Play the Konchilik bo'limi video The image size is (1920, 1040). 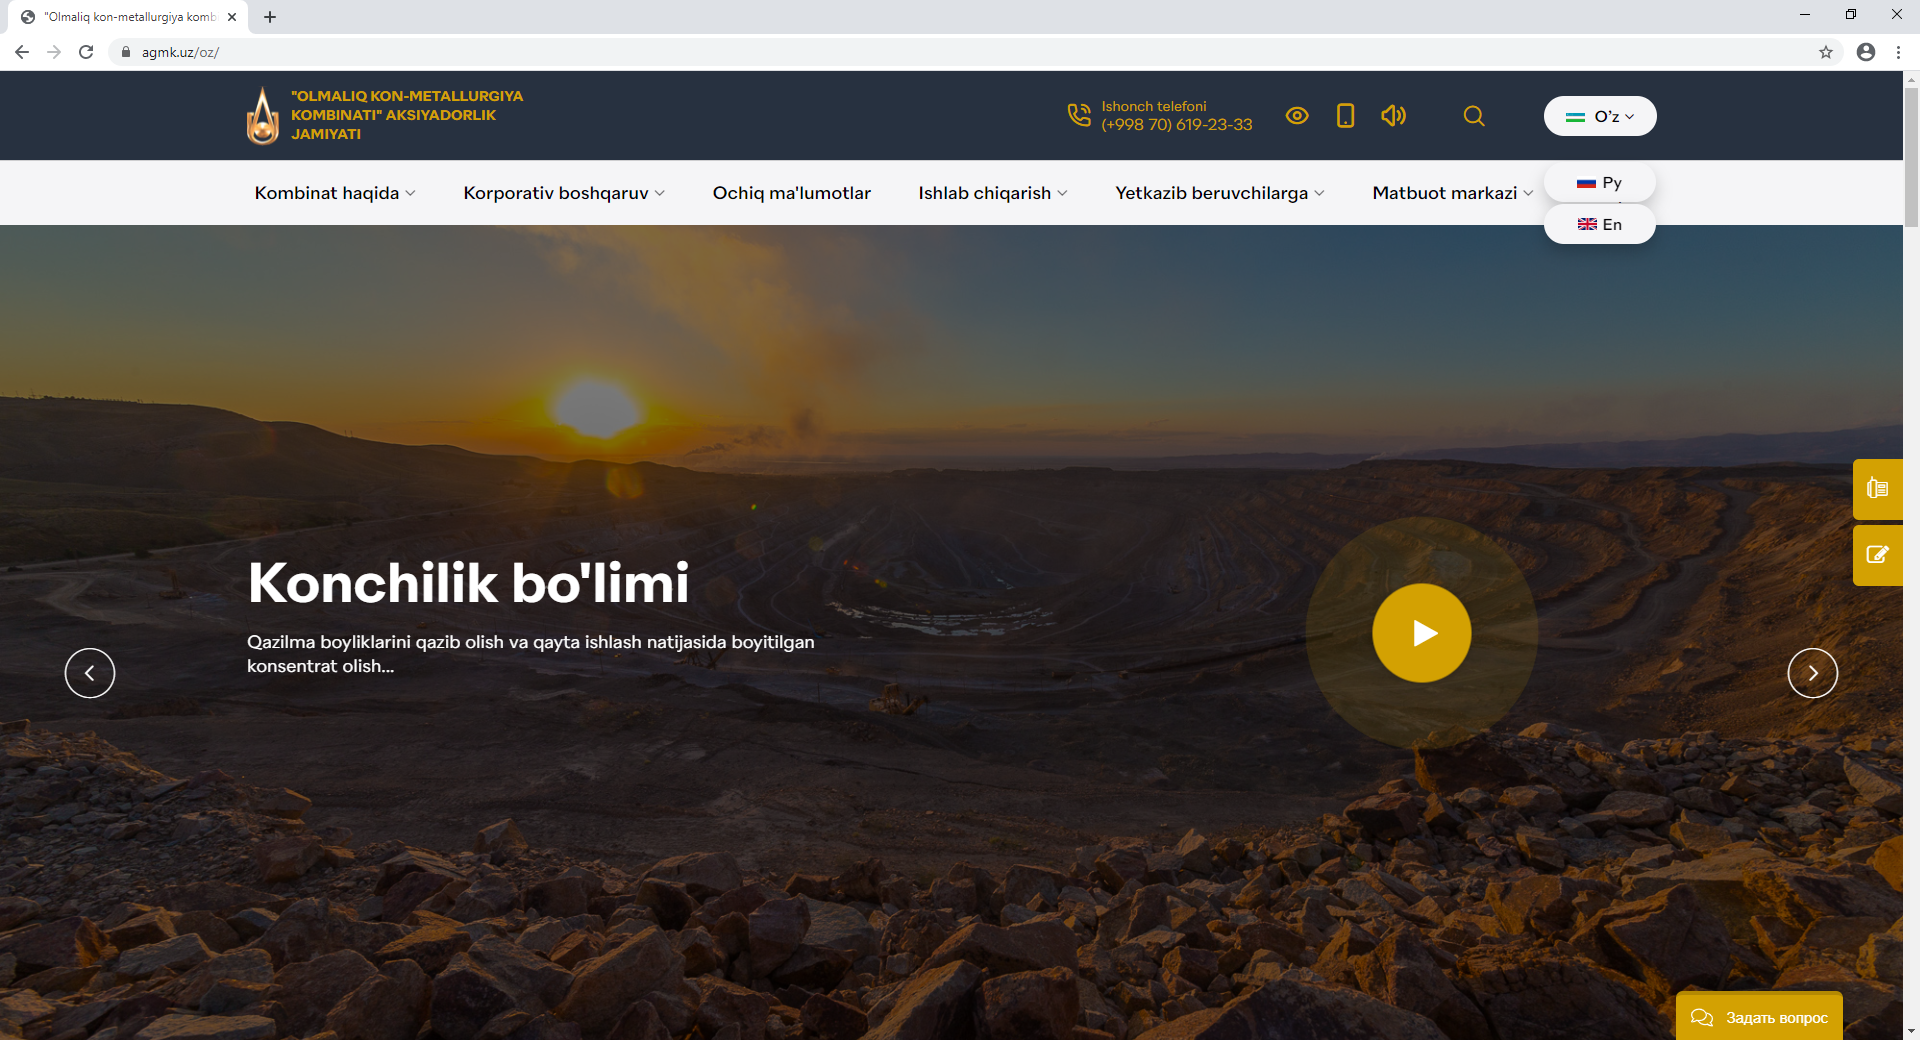click(1421, 633)
